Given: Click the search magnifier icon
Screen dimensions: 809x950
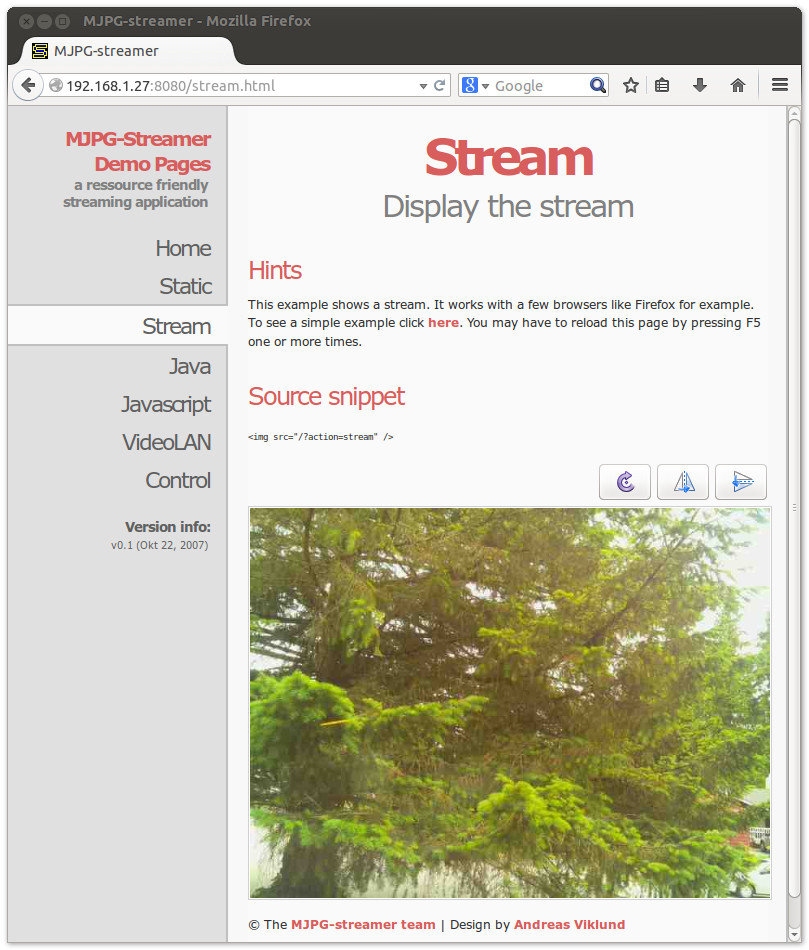Looking at the screenshot, I should 598,85.
